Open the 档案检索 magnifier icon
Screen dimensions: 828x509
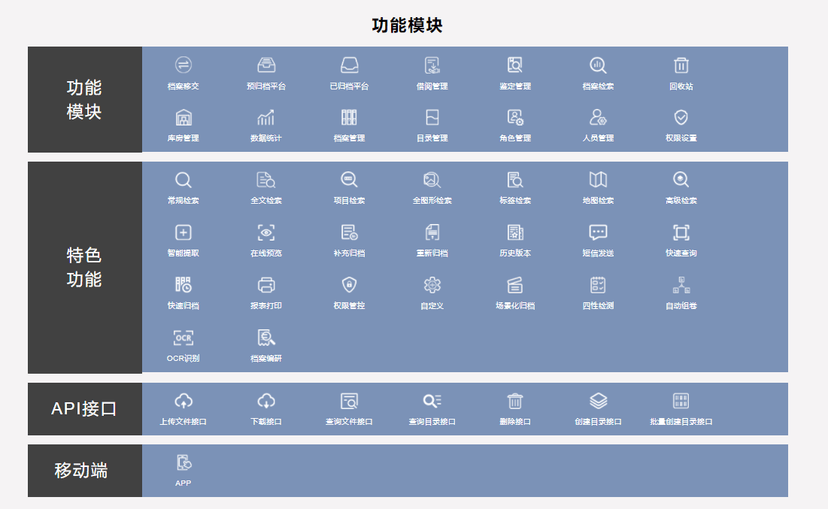pyautogui.click(x=598, y=65)
